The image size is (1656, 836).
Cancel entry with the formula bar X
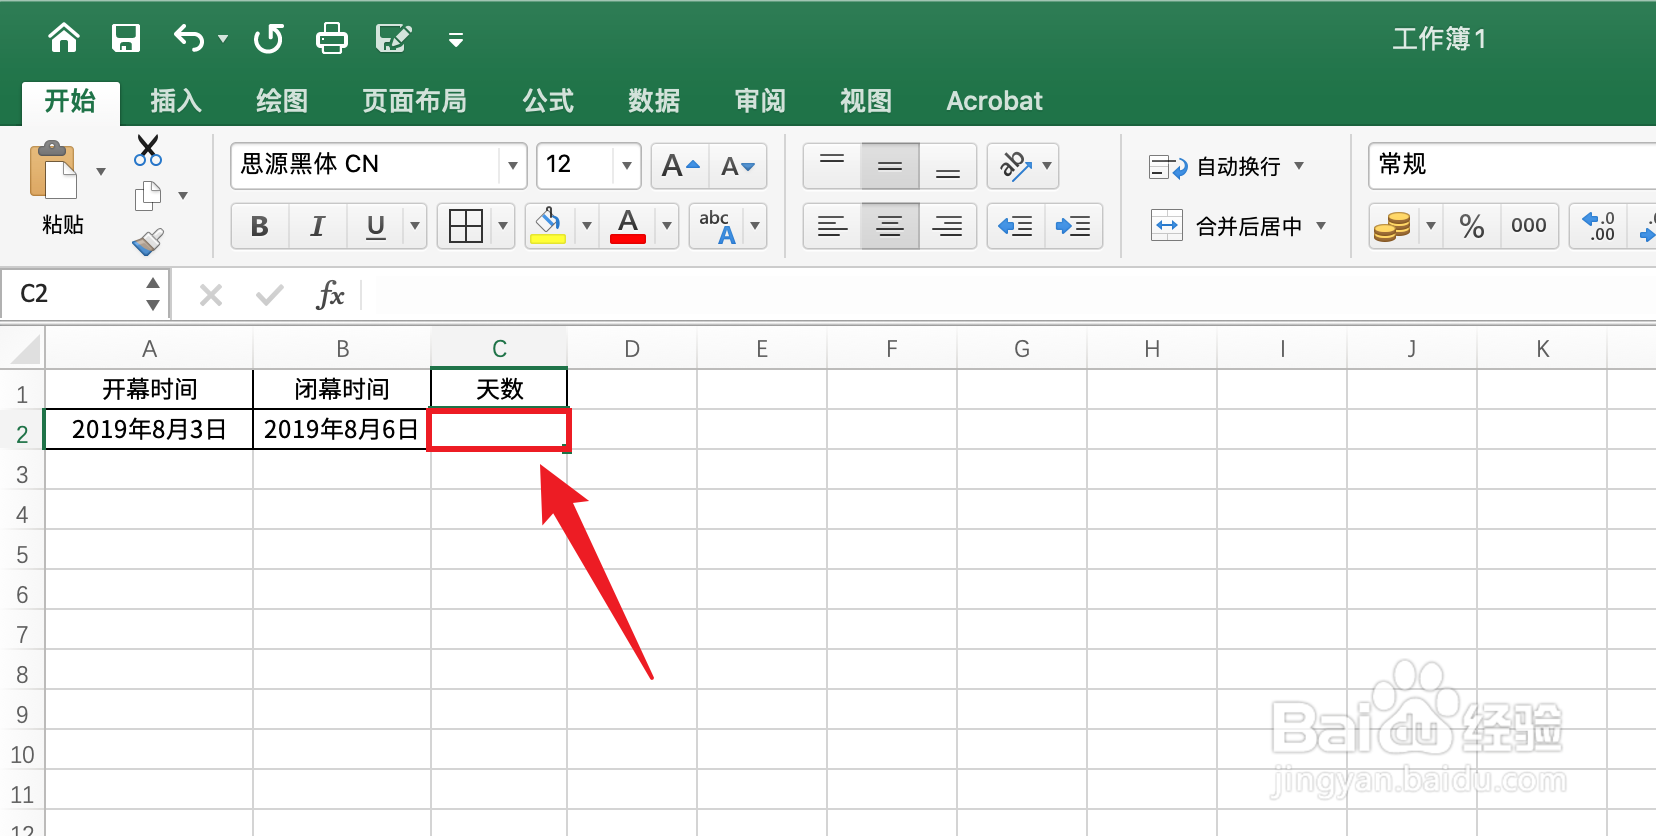click(x=211, y=295)
